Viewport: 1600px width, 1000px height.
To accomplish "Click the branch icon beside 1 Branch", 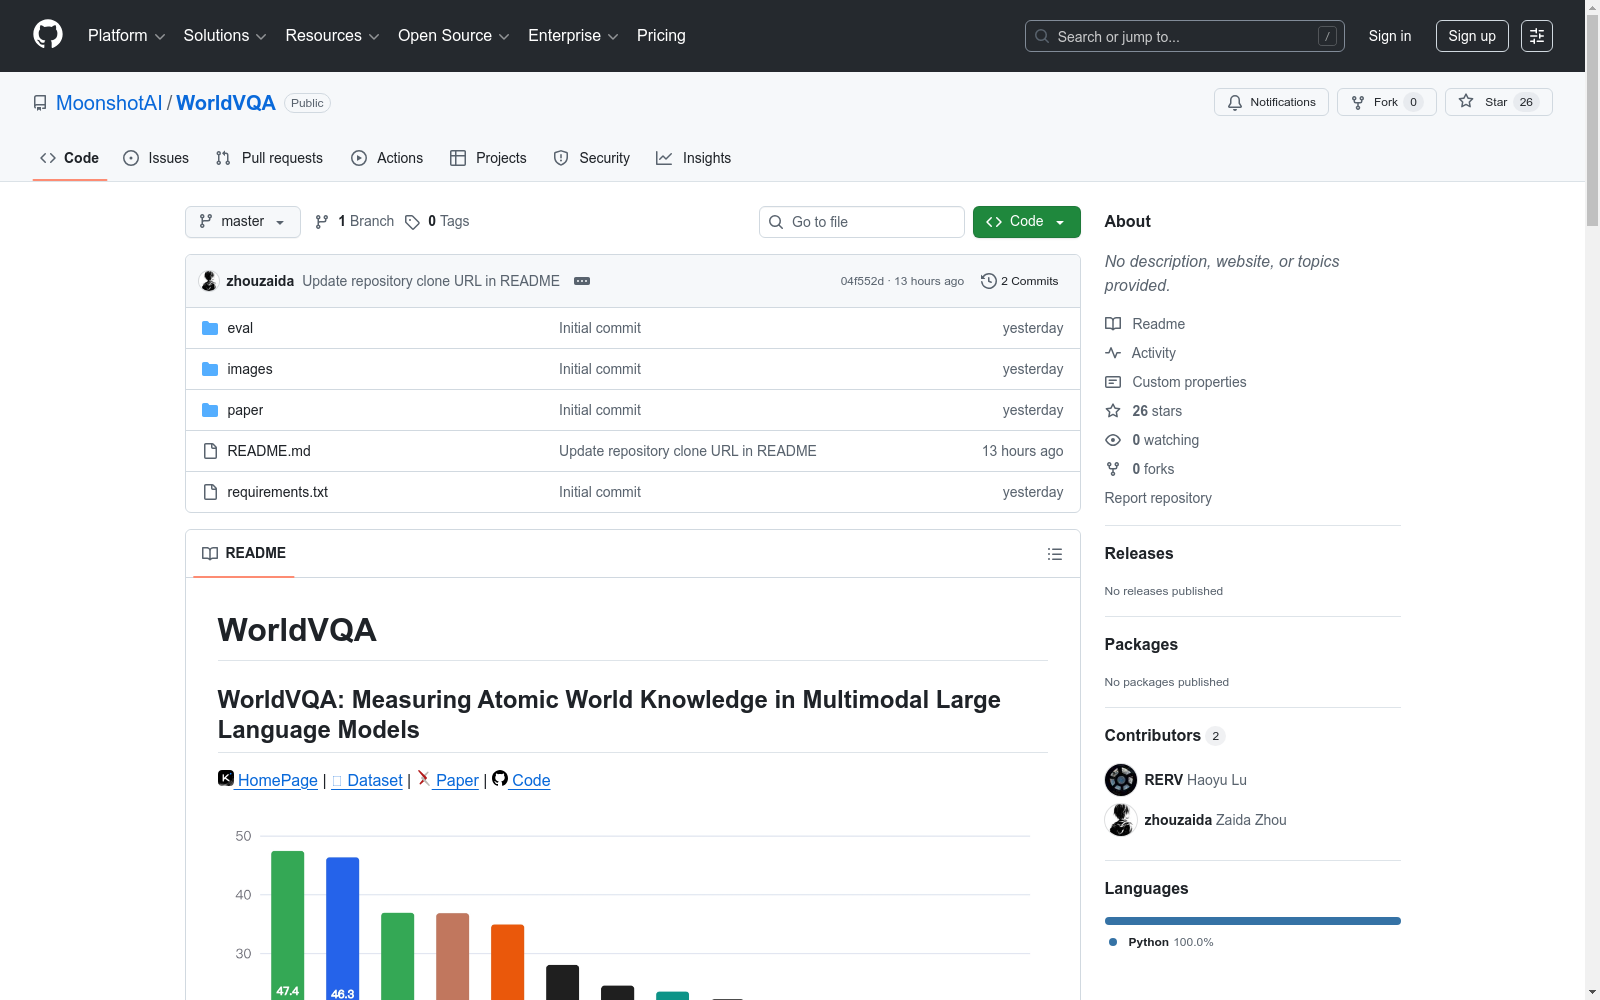I will tap(322, 222).
